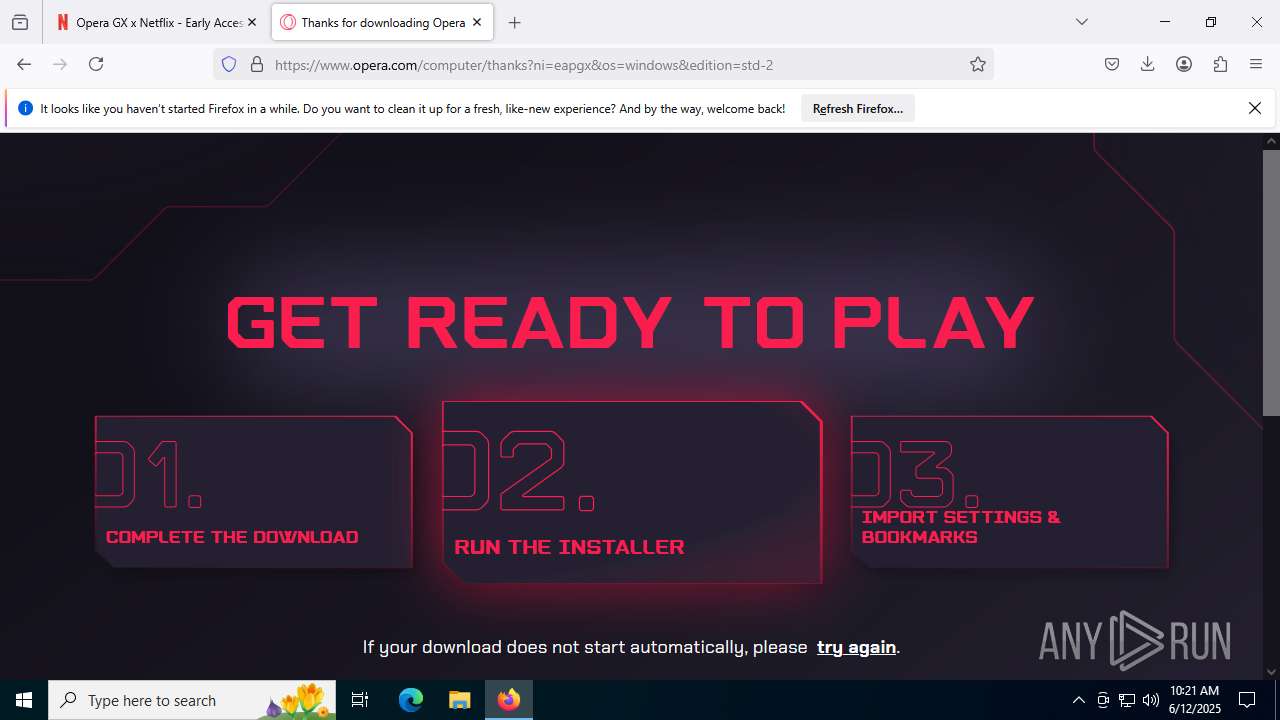Click the taskbar search box

192,700
